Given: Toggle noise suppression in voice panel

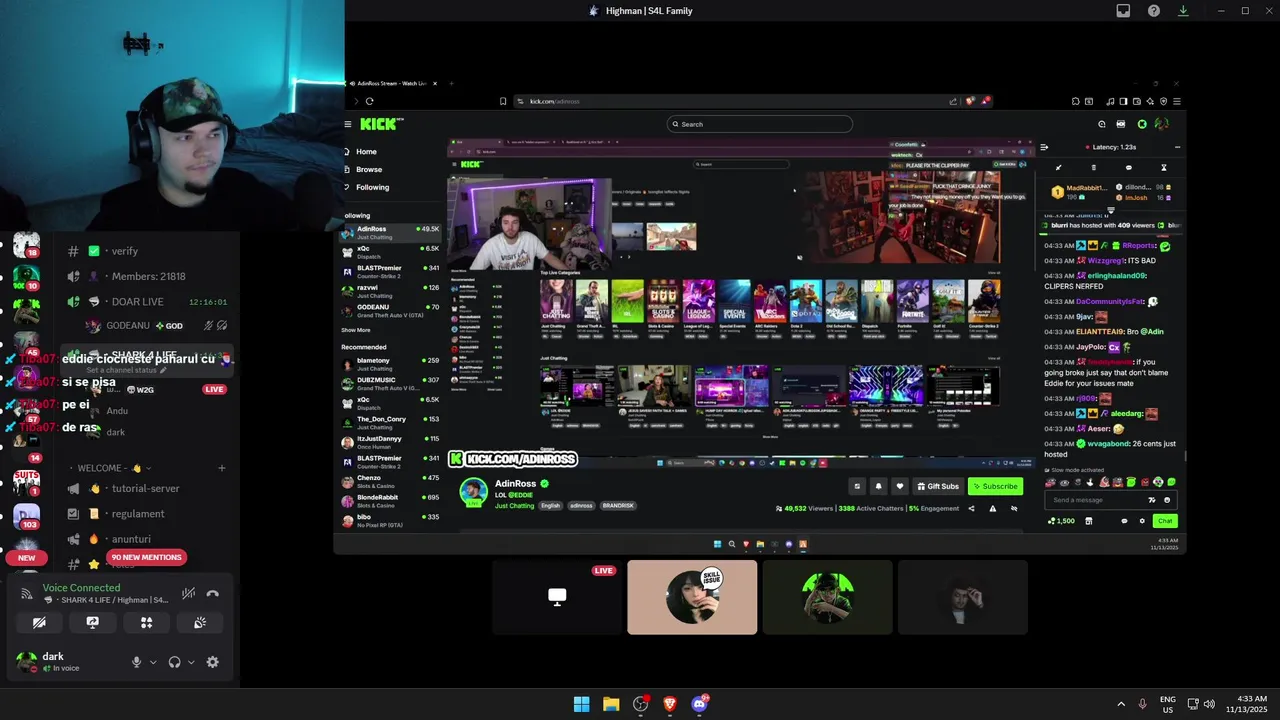Looking at the screenshot, I should (188, 593).
